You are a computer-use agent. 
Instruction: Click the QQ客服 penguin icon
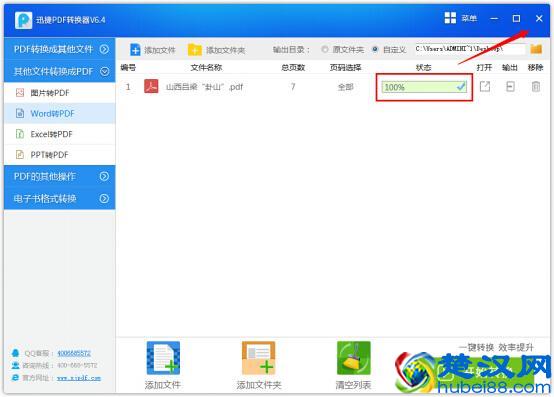(x=16, y=353)
